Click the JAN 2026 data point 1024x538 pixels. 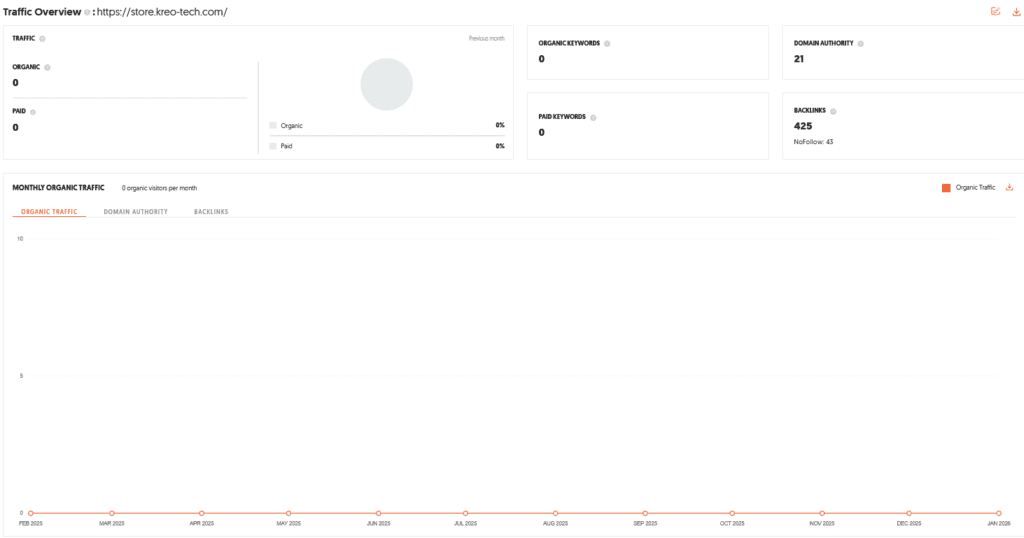(x=998, y=513)
